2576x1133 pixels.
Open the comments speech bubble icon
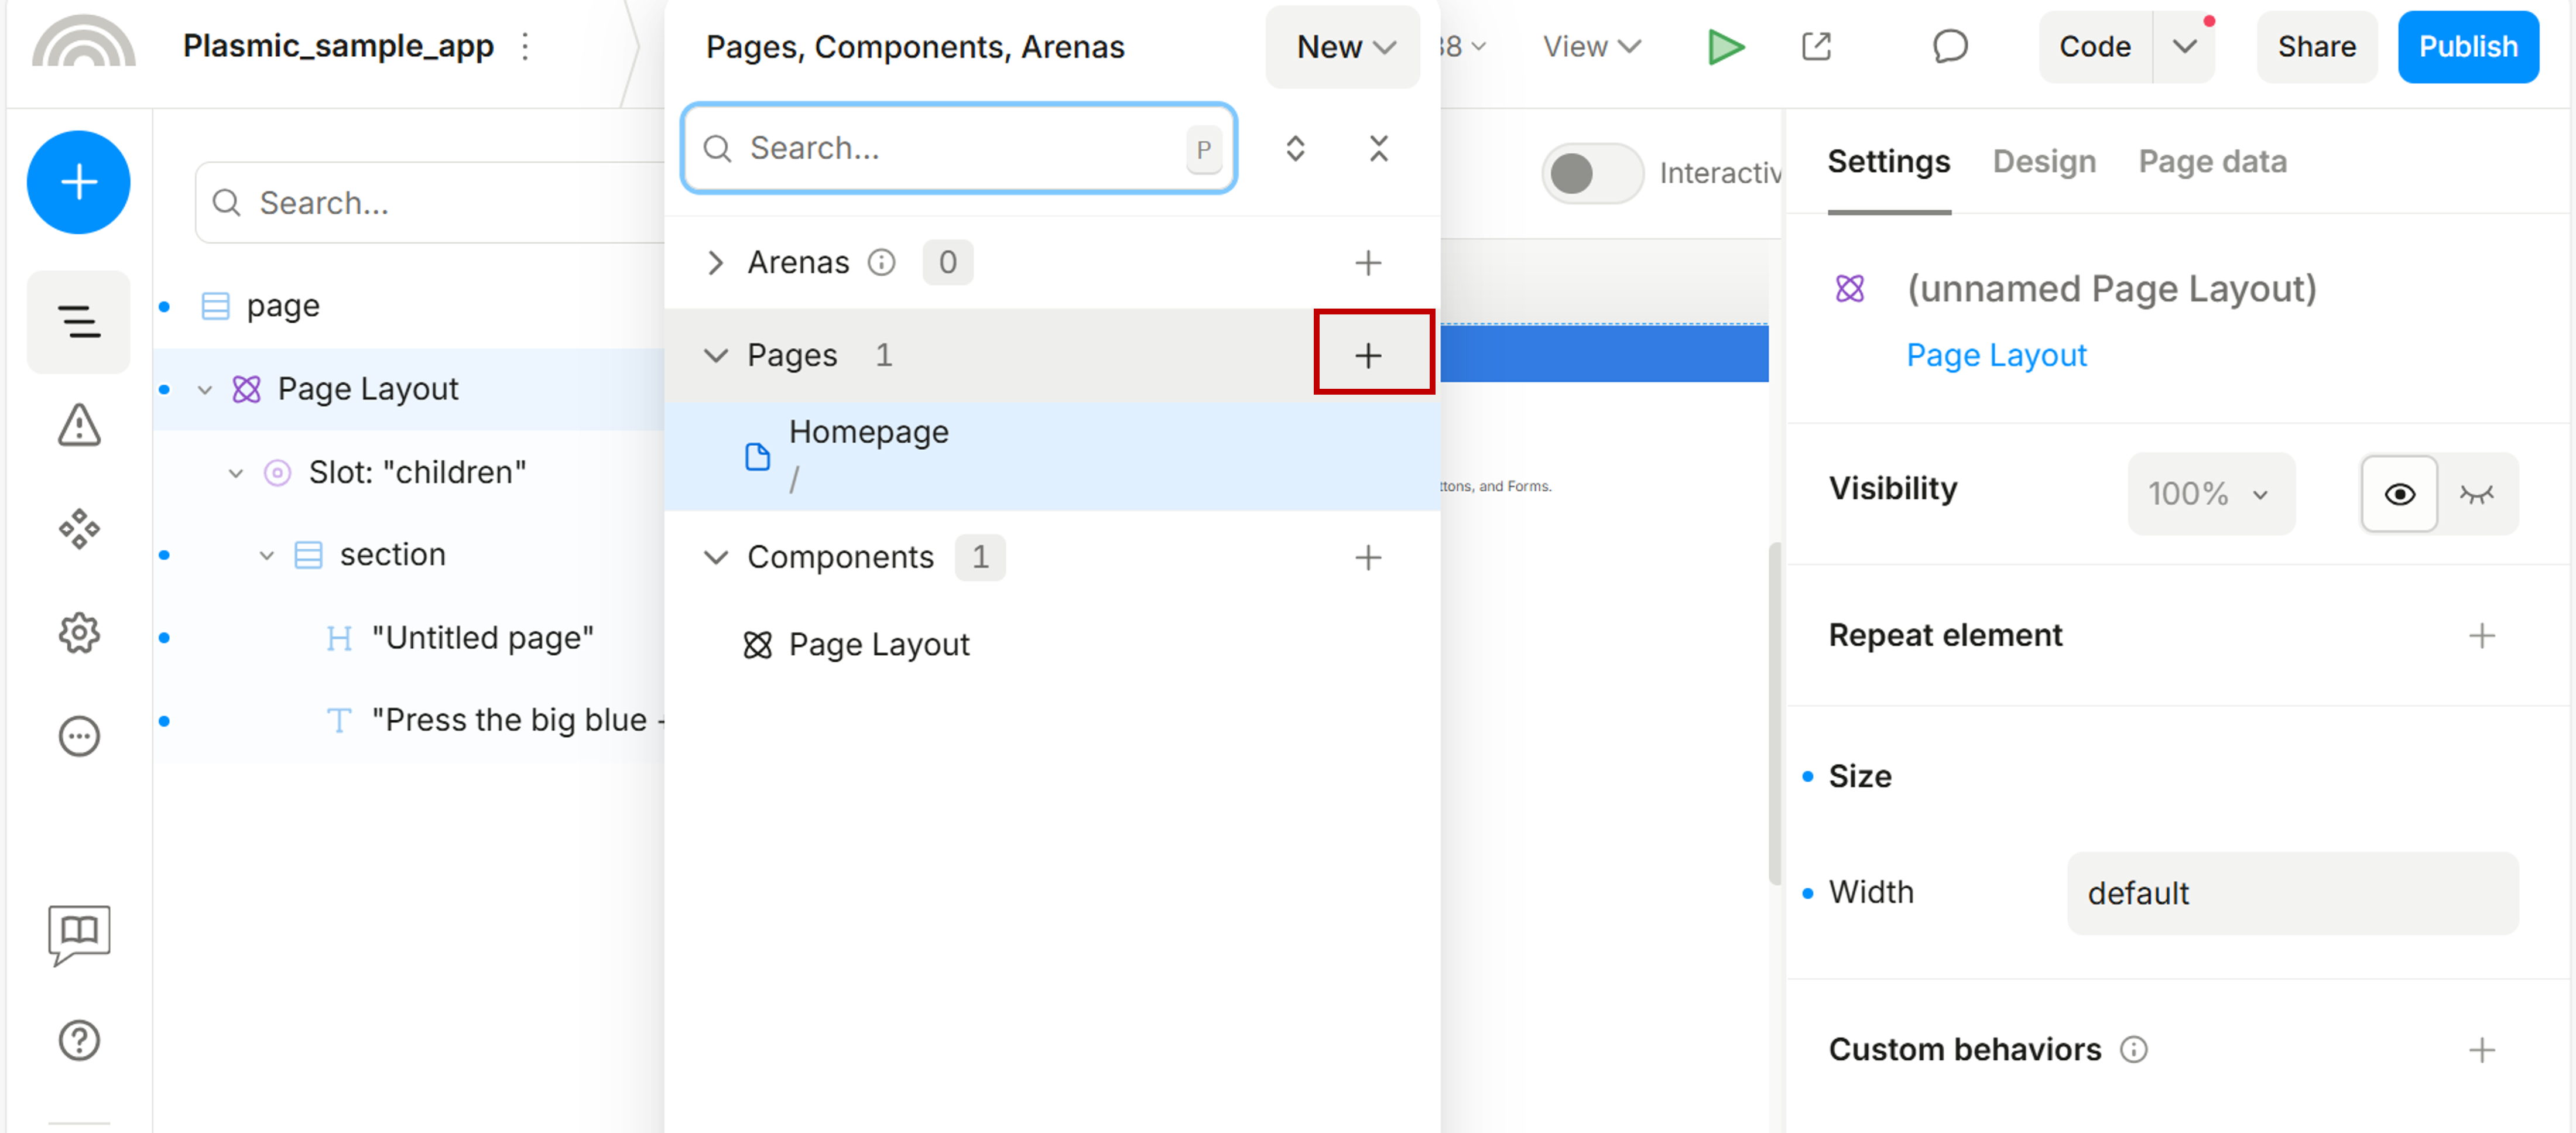coord(1949,47)
